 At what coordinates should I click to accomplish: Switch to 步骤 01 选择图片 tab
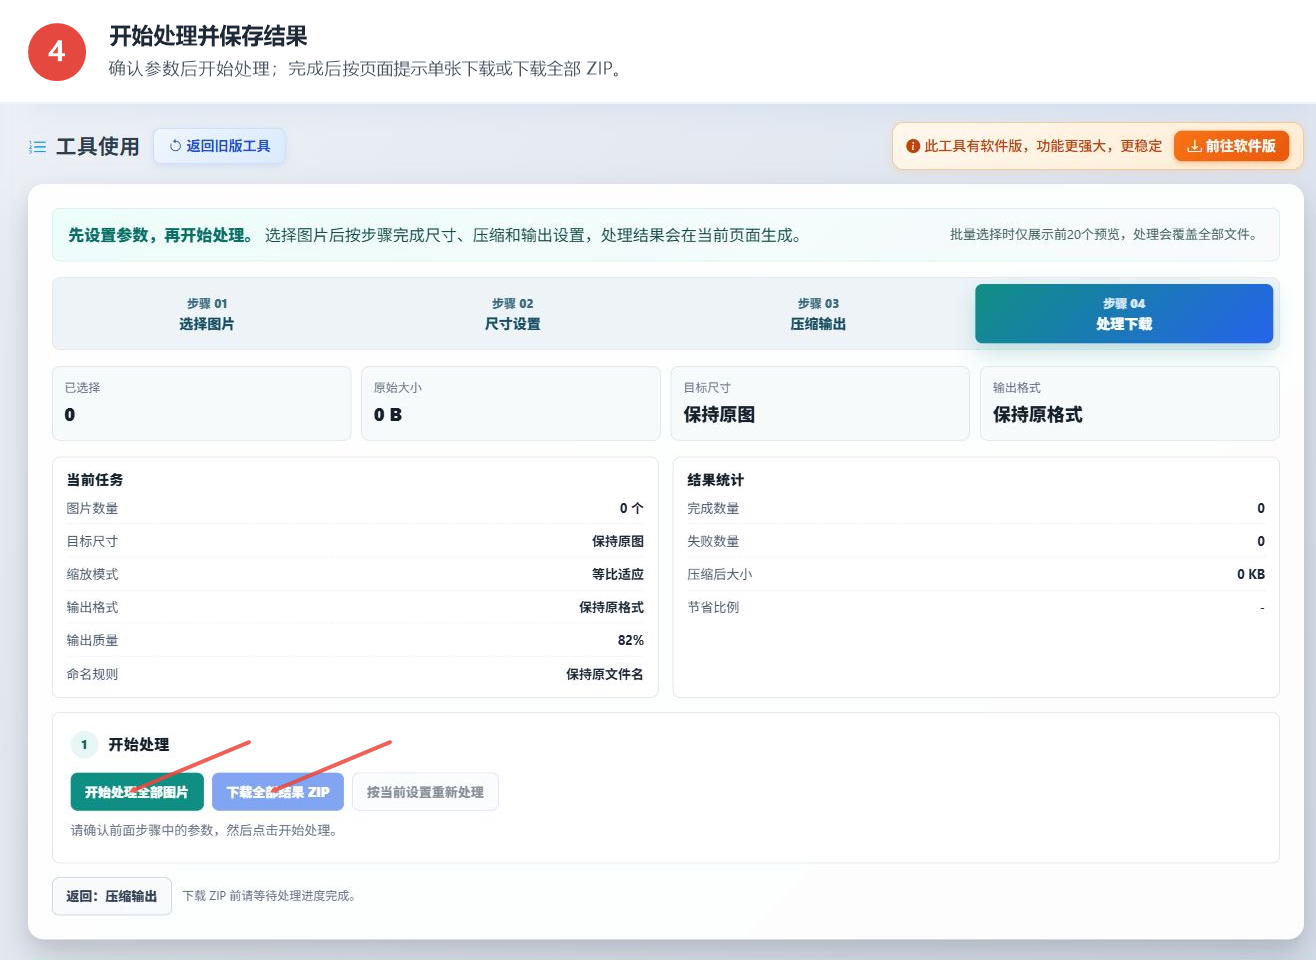[x=206, y=314]
